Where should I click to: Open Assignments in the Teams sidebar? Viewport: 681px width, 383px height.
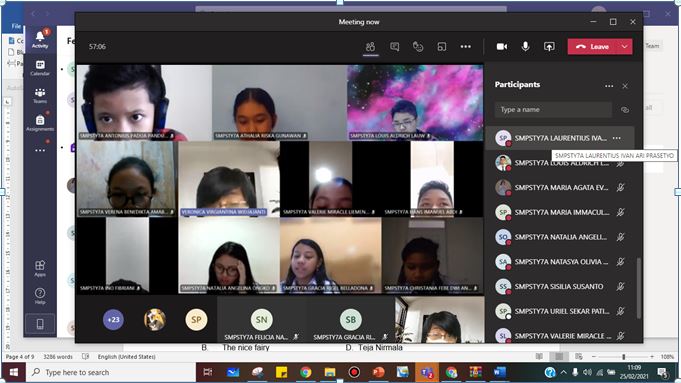tap(40, 123)
